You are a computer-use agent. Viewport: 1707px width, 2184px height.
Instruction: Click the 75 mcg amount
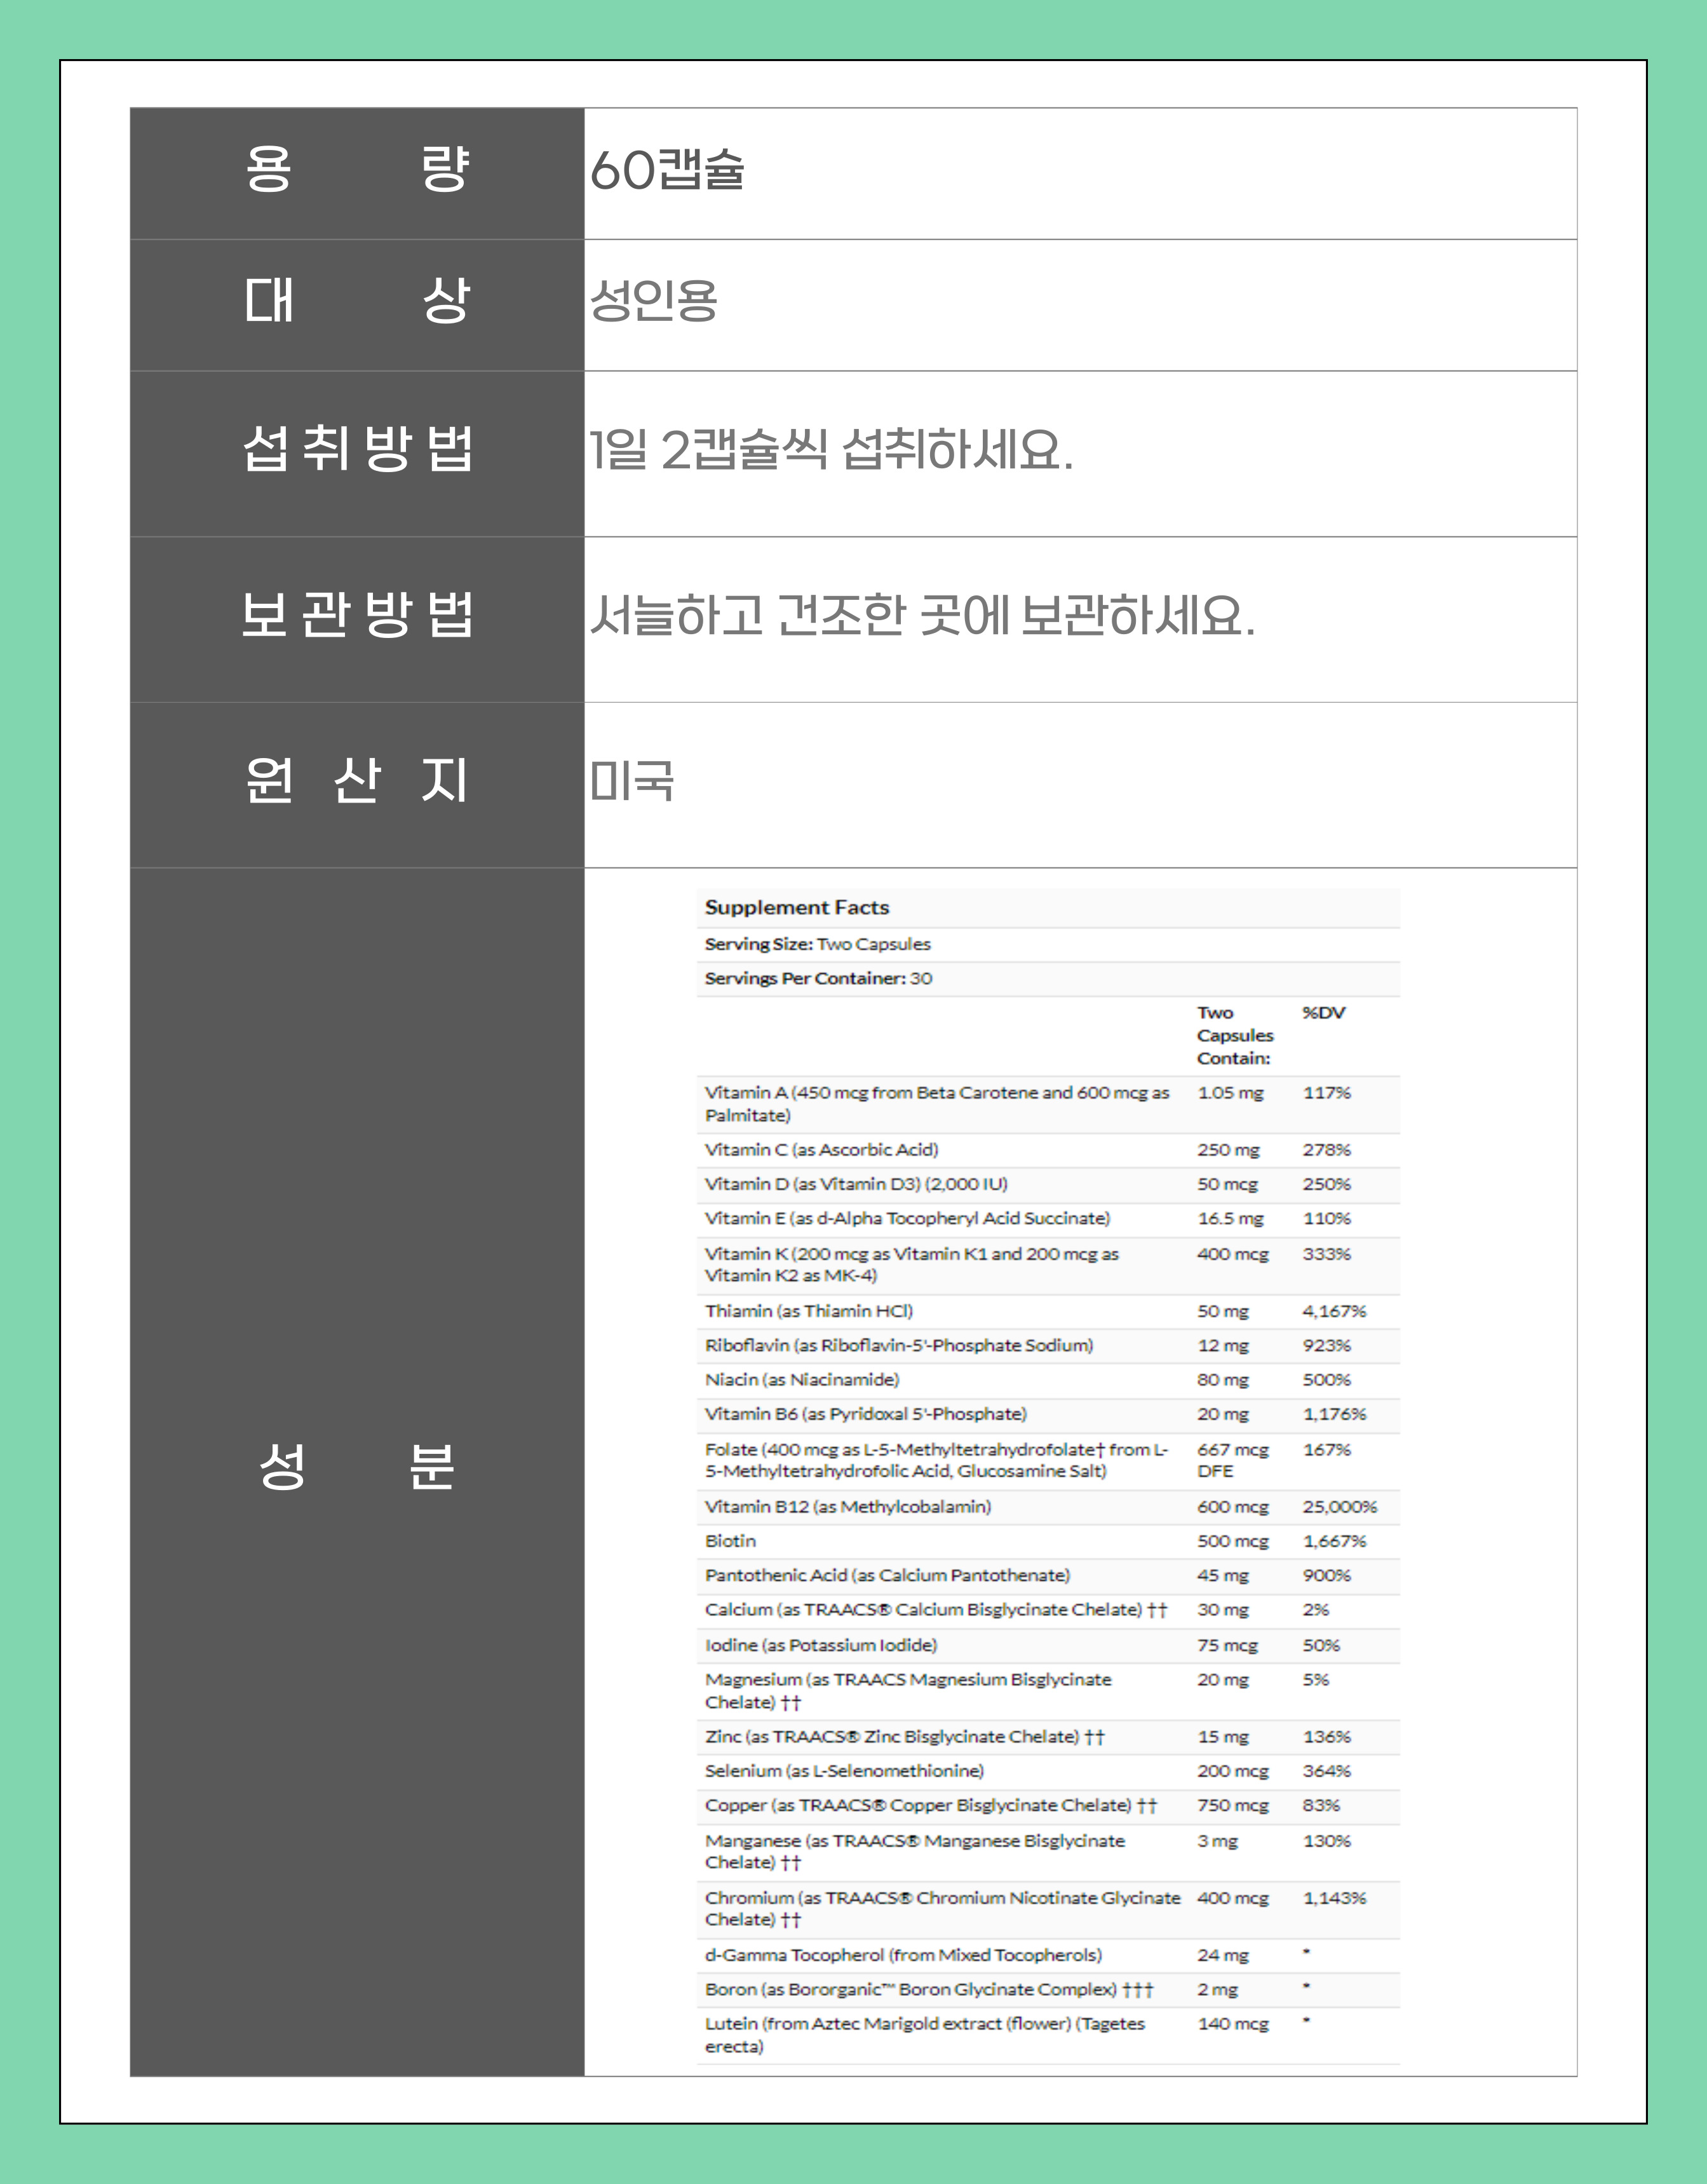1228,1645
